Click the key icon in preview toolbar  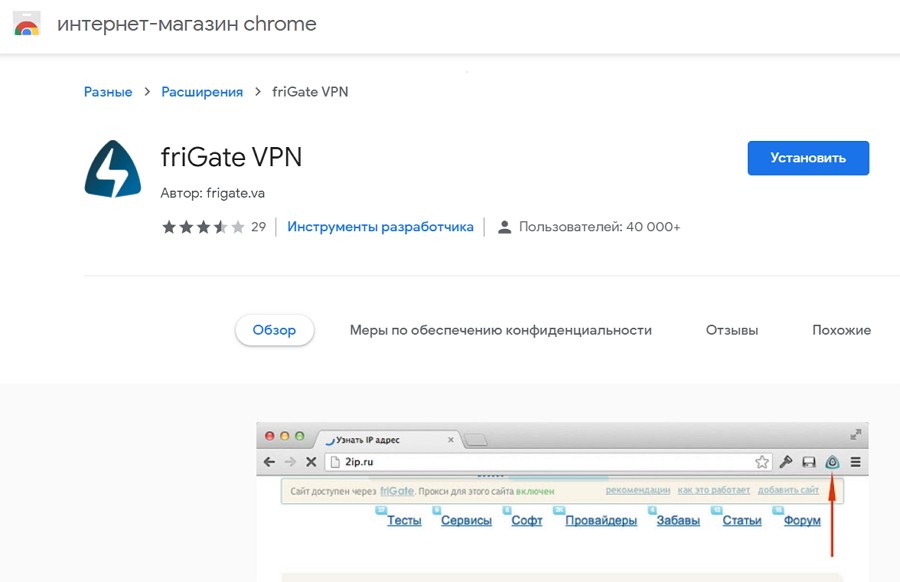tap(786, 461)
